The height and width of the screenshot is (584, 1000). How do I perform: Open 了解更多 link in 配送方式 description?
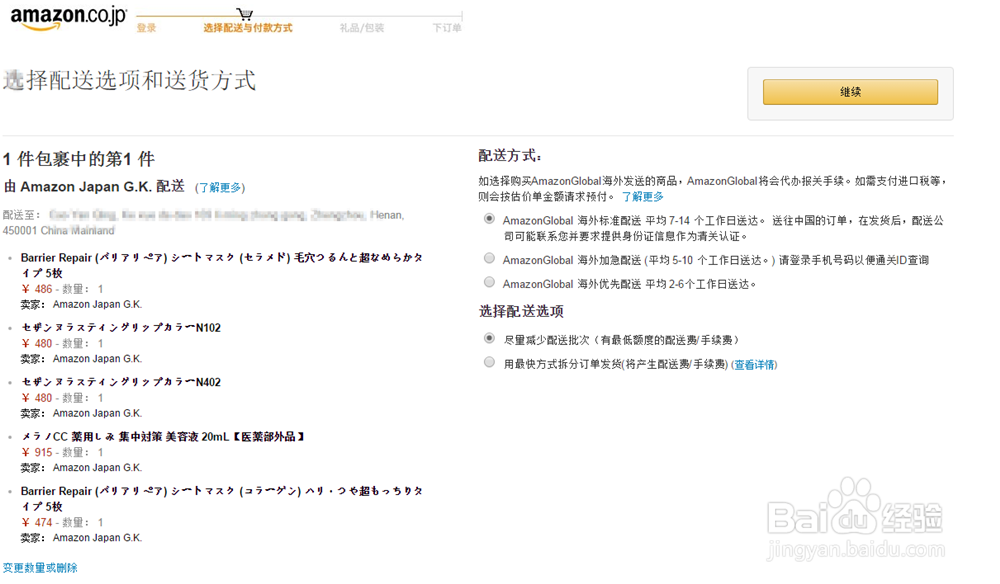[x=642, y=196]
